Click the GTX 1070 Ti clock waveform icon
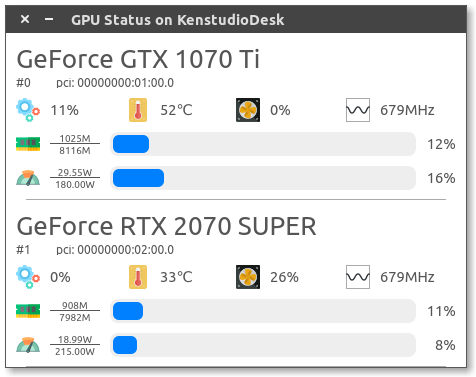Screen dimensions: 476x377 coord(358,110)
